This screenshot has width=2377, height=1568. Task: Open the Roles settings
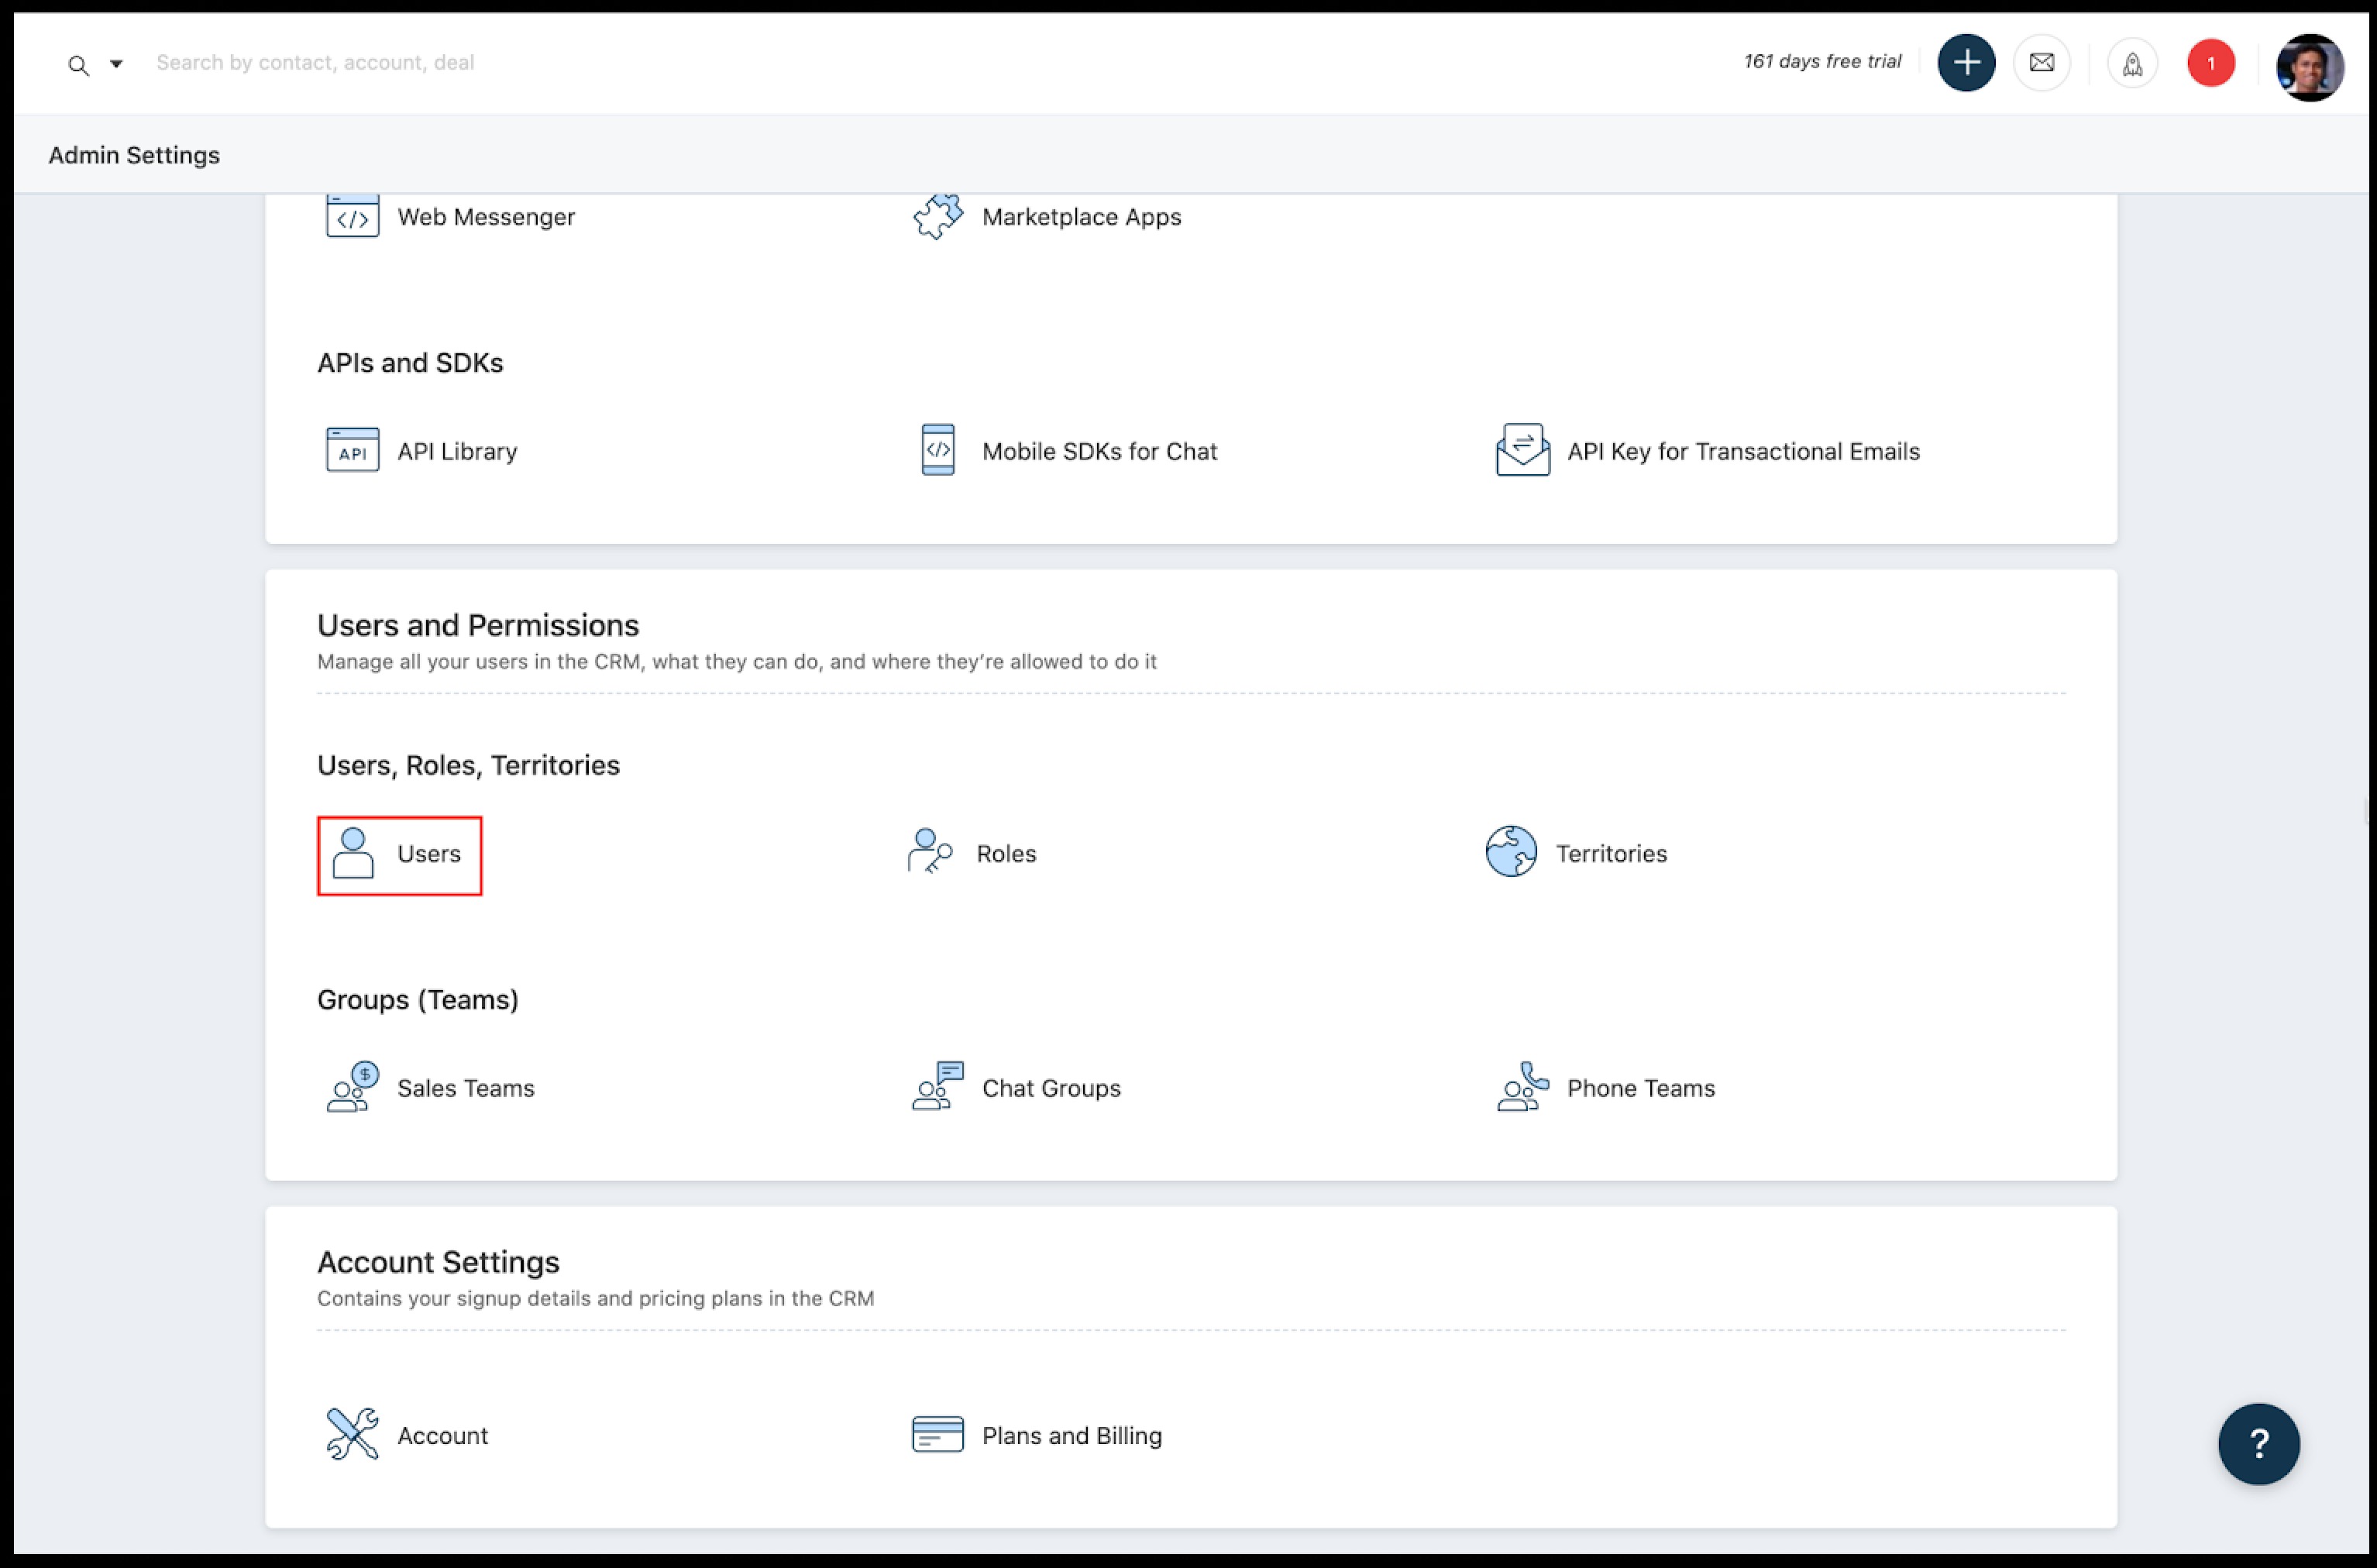pos(1006,853)
